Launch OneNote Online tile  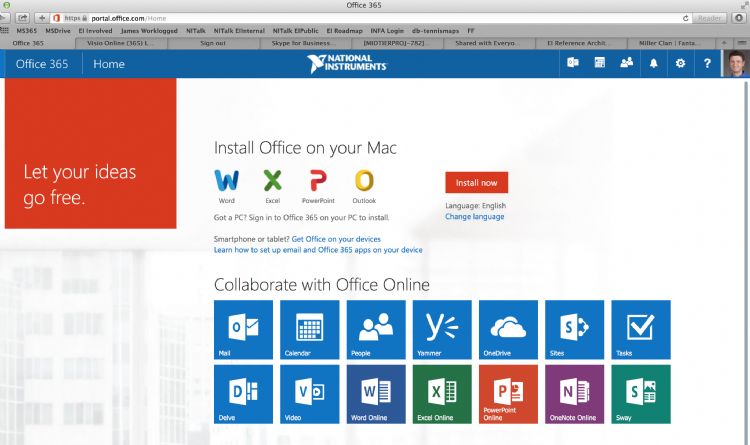(574, 394)
